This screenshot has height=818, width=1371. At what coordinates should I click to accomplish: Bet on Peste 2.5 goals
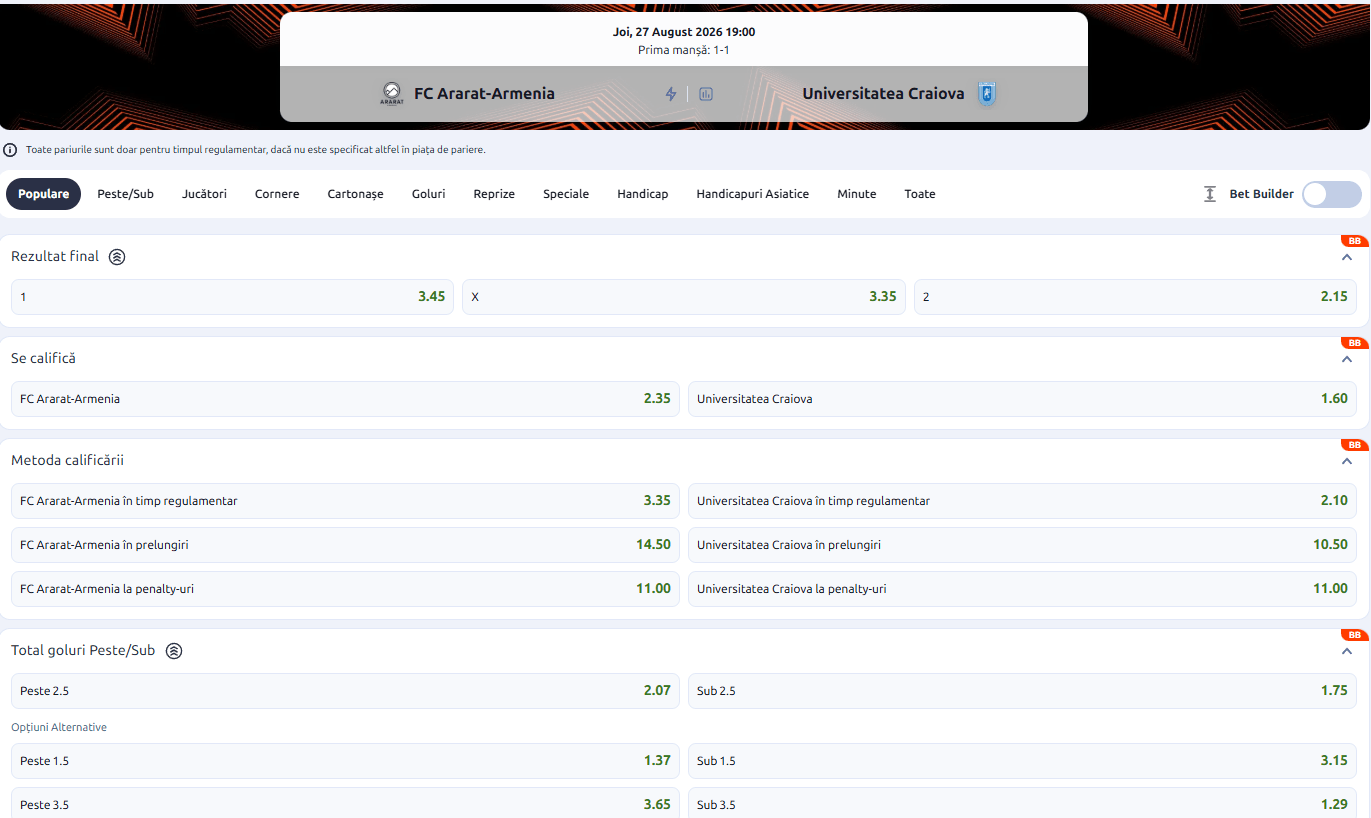[345, 691]
